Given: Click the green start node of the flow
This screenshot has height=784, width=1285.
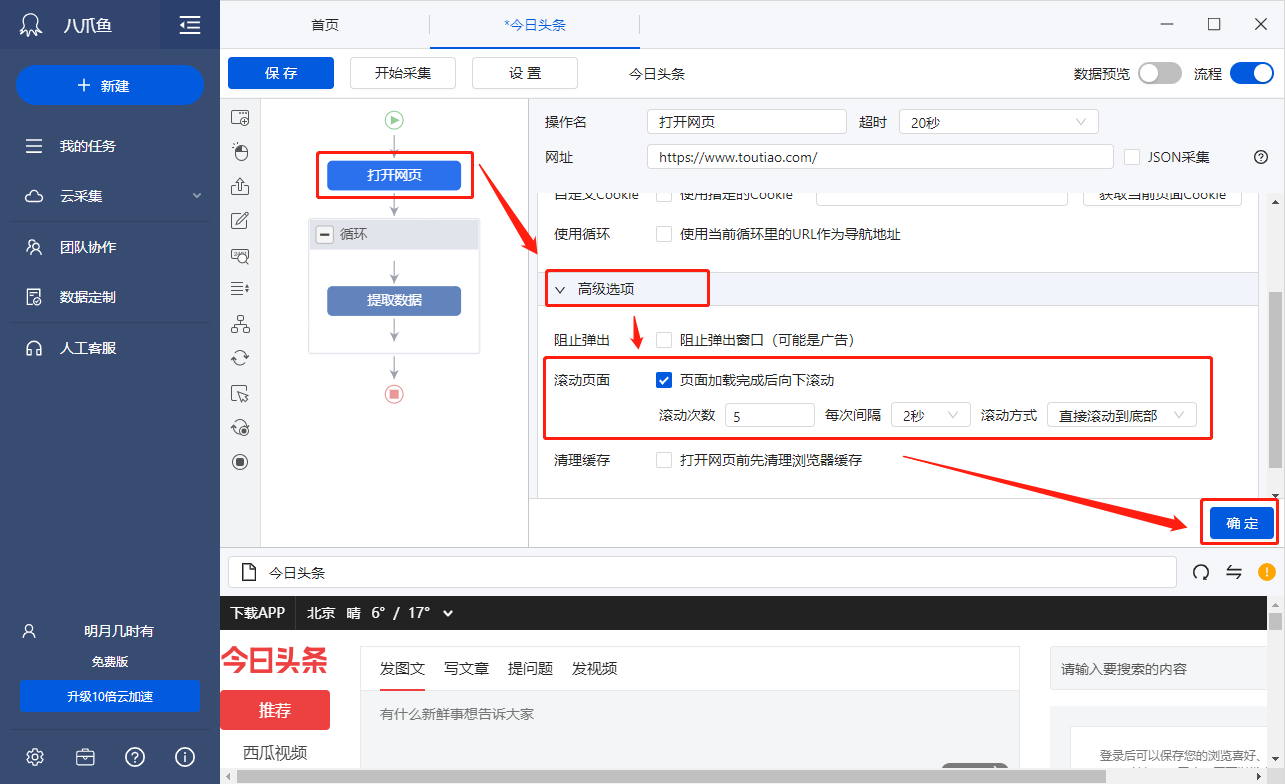Looking at the screenshot, I should click(394, 120).
